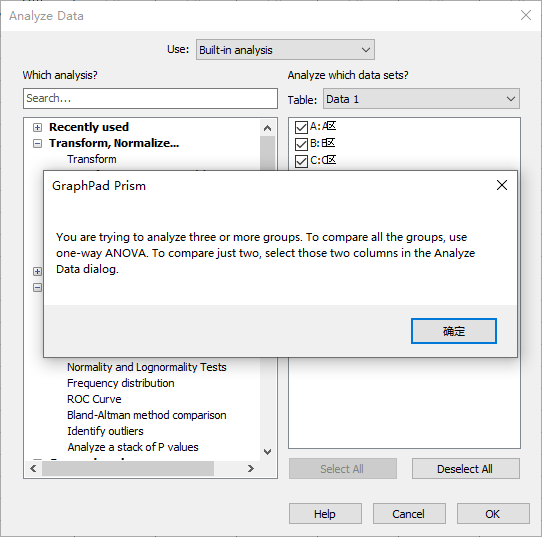The width and height of the screenshot is (542, 537).
Task: Collapse the Transform, Normalize group
Action: point(37,143)
